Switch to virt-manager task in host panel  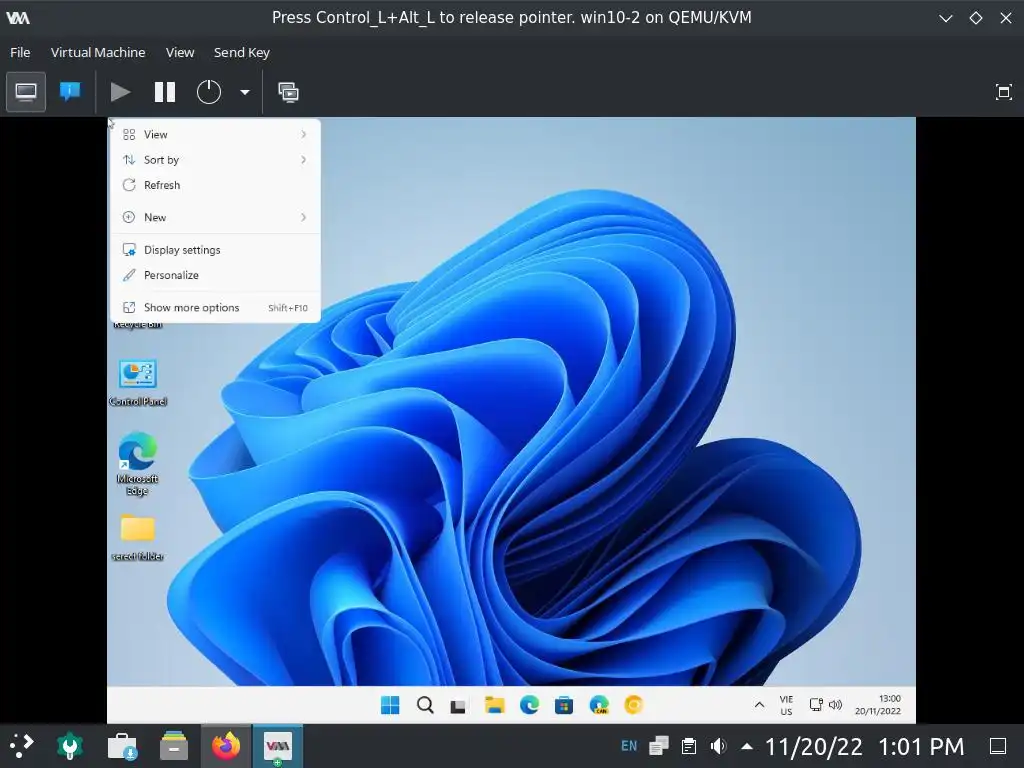[x=278, y=746]
